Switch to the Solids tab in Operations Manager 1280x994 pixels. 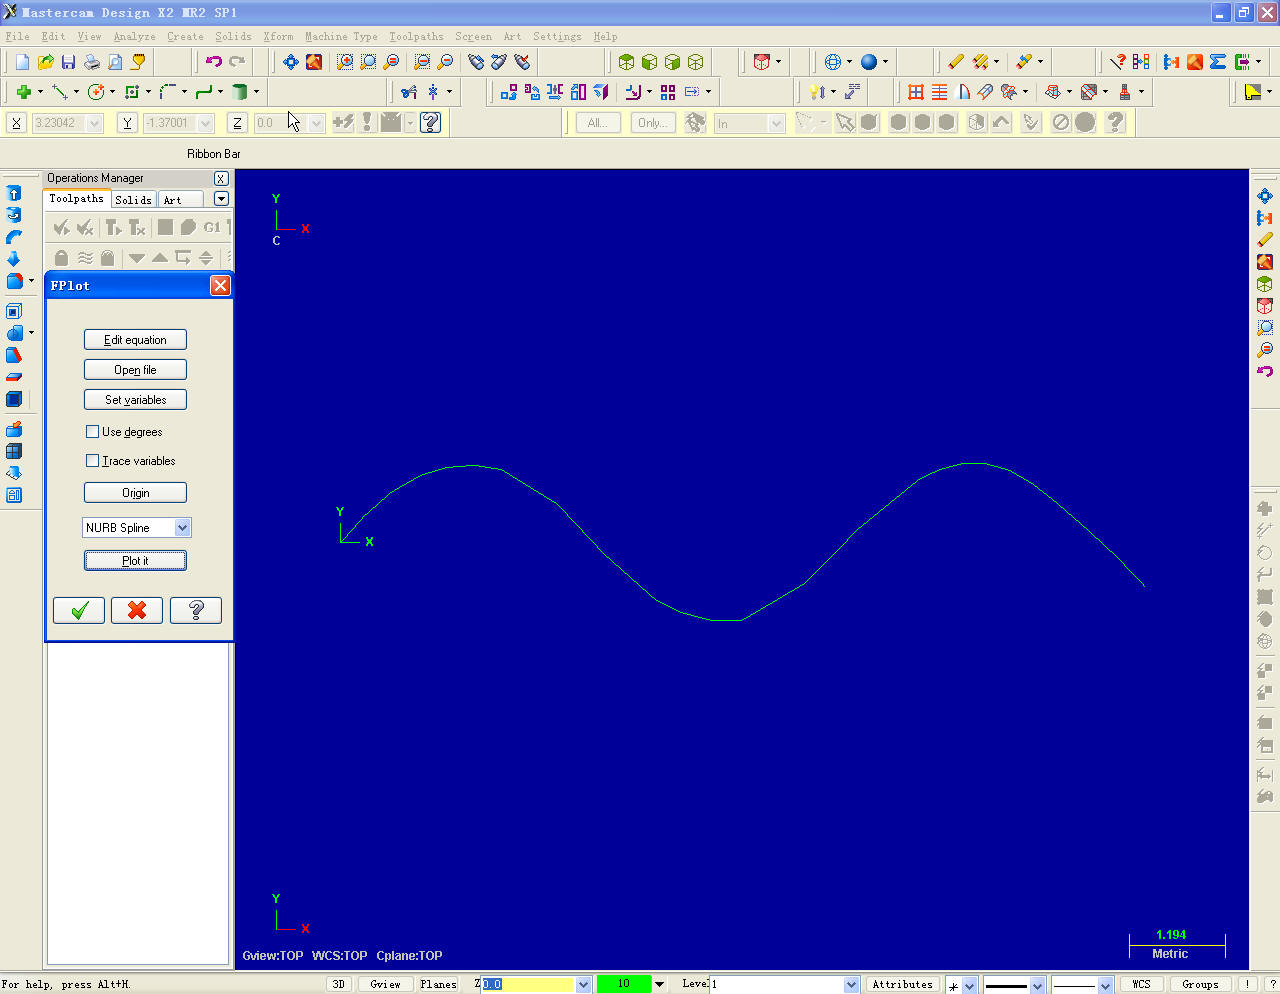click(x=133, y=199)
